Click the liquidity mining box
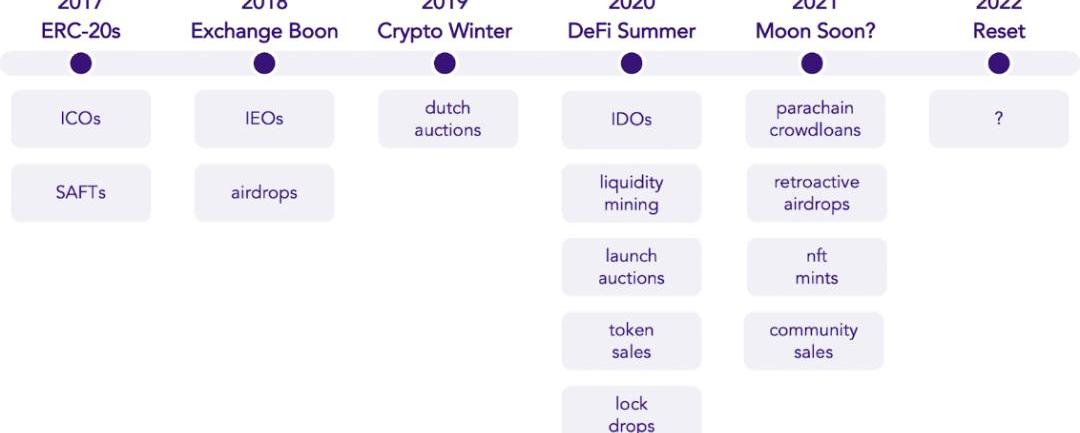This screenshot has width=1080, height=433. click(x=632, y=193)
